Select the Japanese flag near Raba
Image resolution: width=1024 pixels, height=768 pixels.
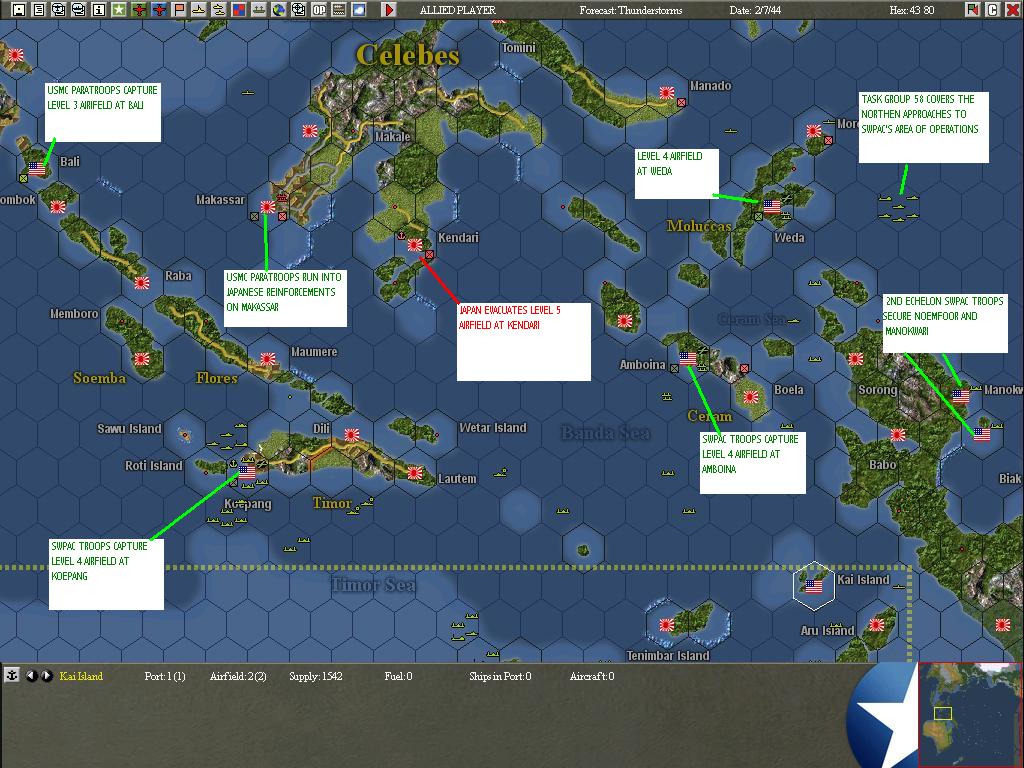tap(142, 283)
